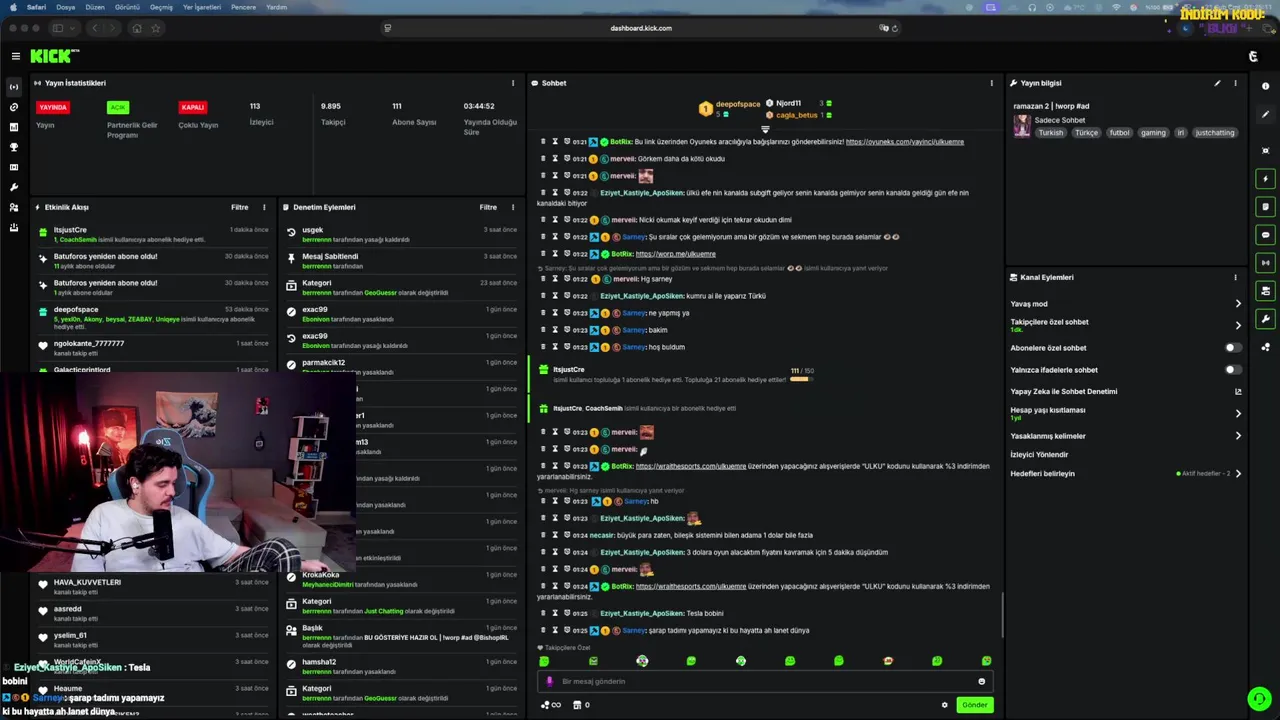Screen dimensions: 1280x720
Task: Open Denetim Eylemleri three-dot menu
Action: (513, 207)
